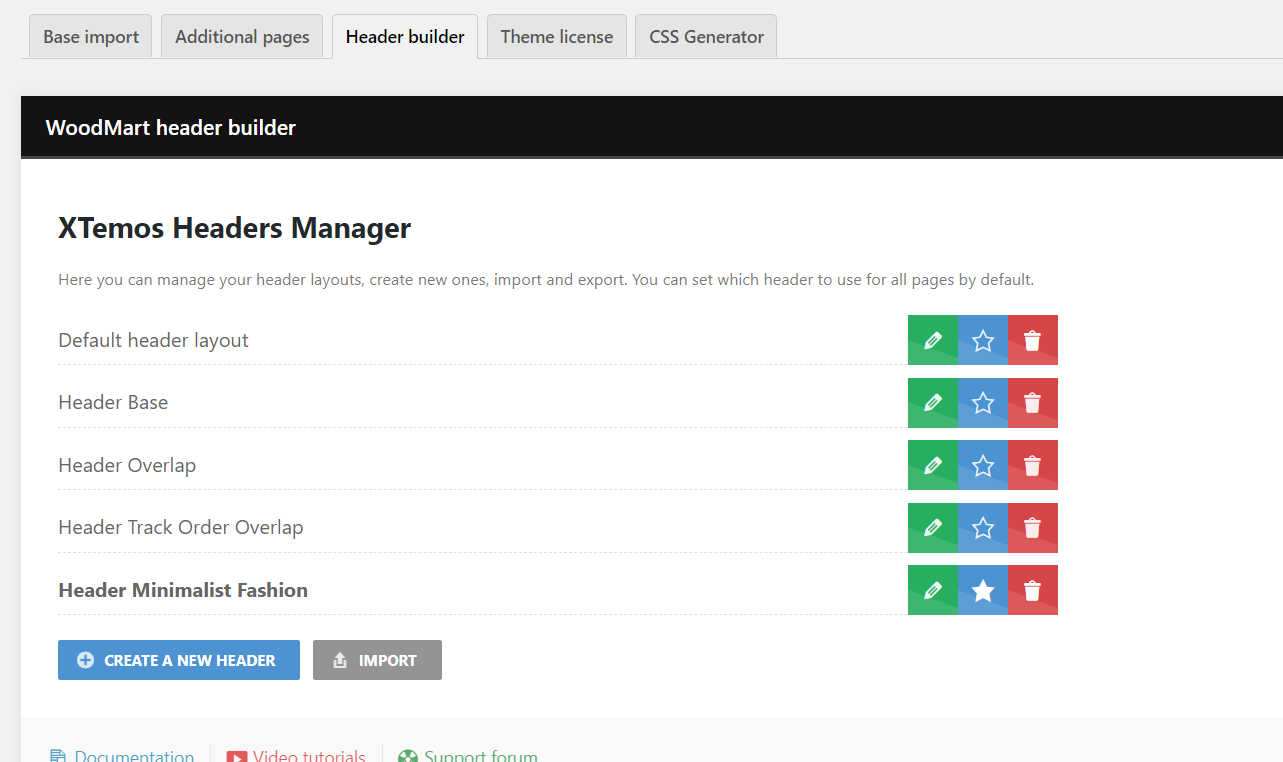Delete the Header Minimalist Fashion layout
Screen dimensions: 1283x762
tap(1033, 590)
